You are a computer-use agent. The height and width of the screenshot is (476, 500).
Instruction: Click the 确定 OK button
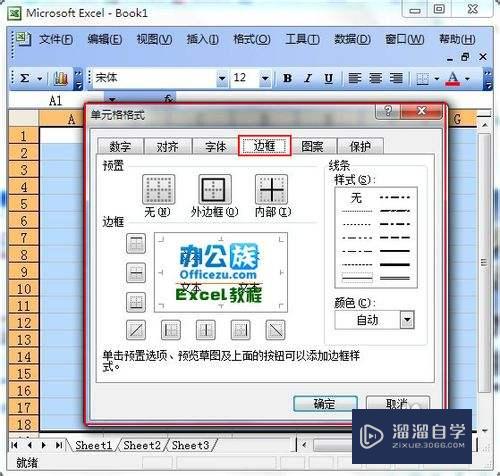[x=325, y=404]
